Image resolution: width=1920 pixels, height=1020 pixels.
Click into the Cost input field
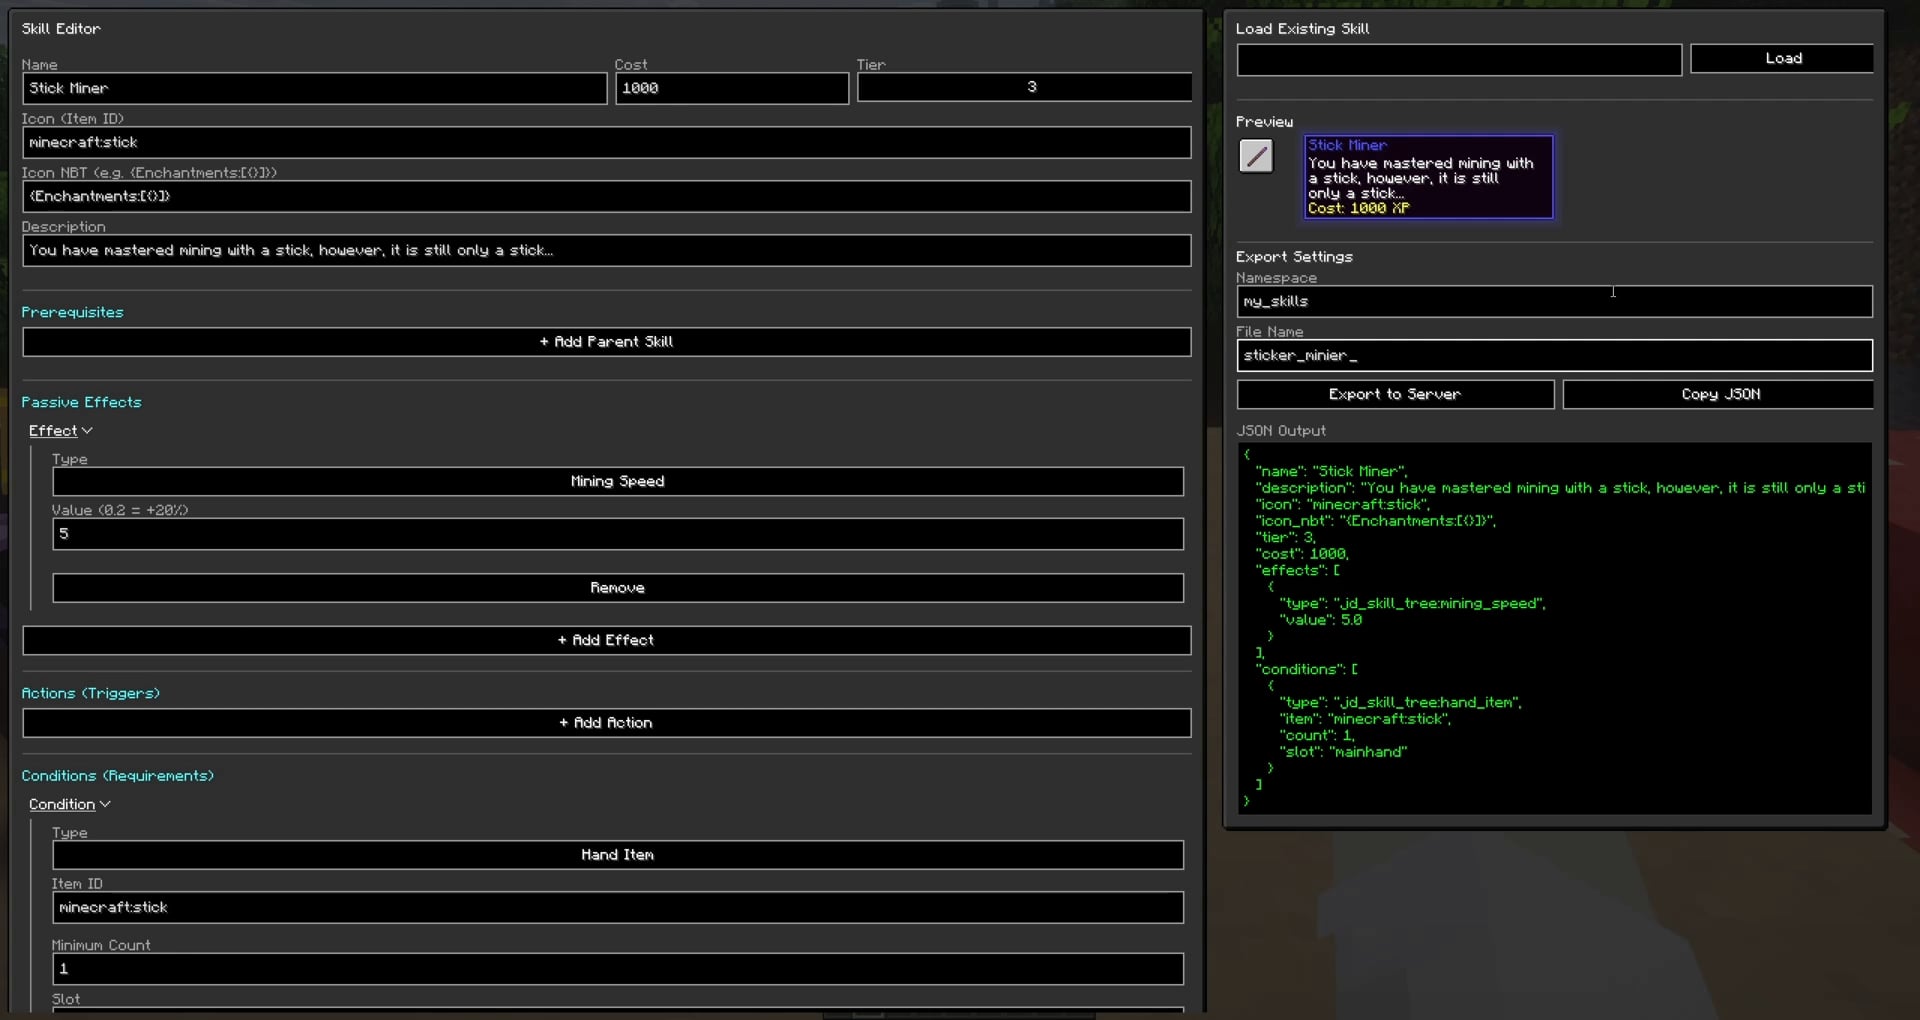(731, 88)
